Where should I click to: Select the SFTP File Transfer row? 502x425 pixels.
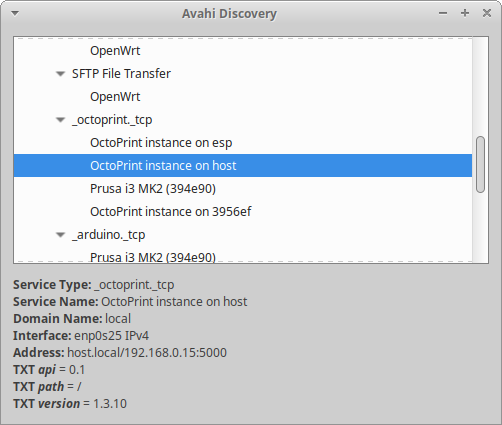pos(243,74)
